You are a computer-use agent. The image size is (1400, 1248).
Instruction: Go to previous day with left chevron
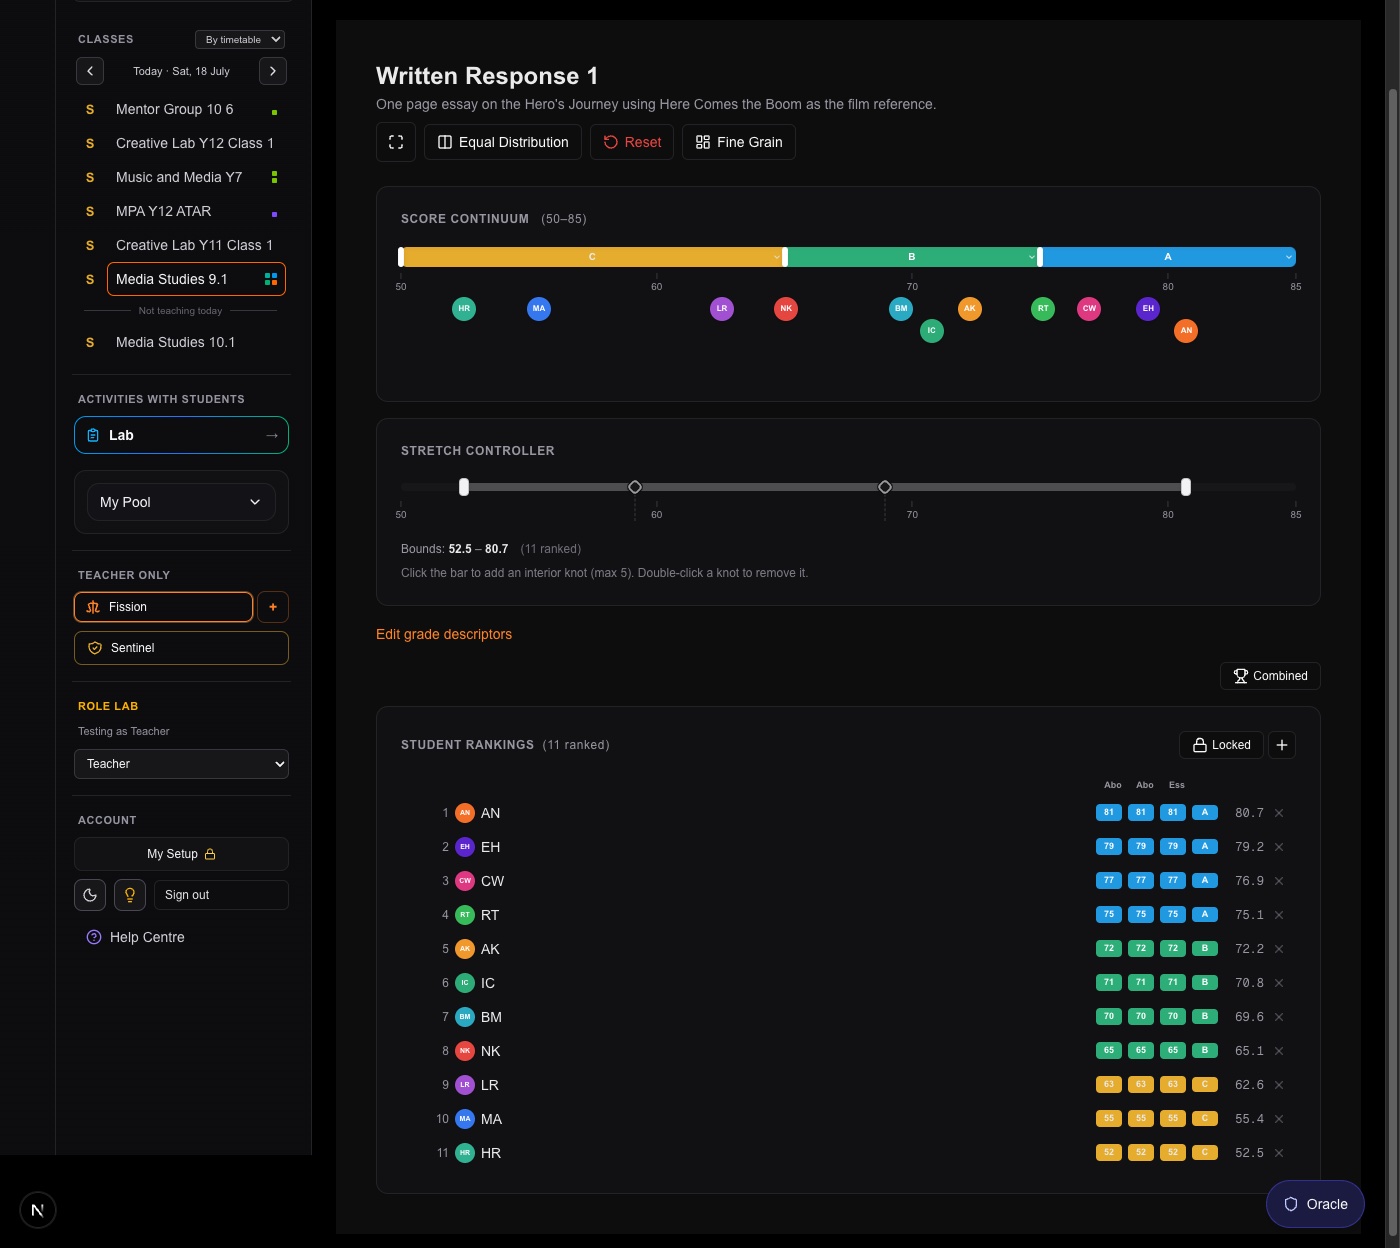[x=90, y=71]
